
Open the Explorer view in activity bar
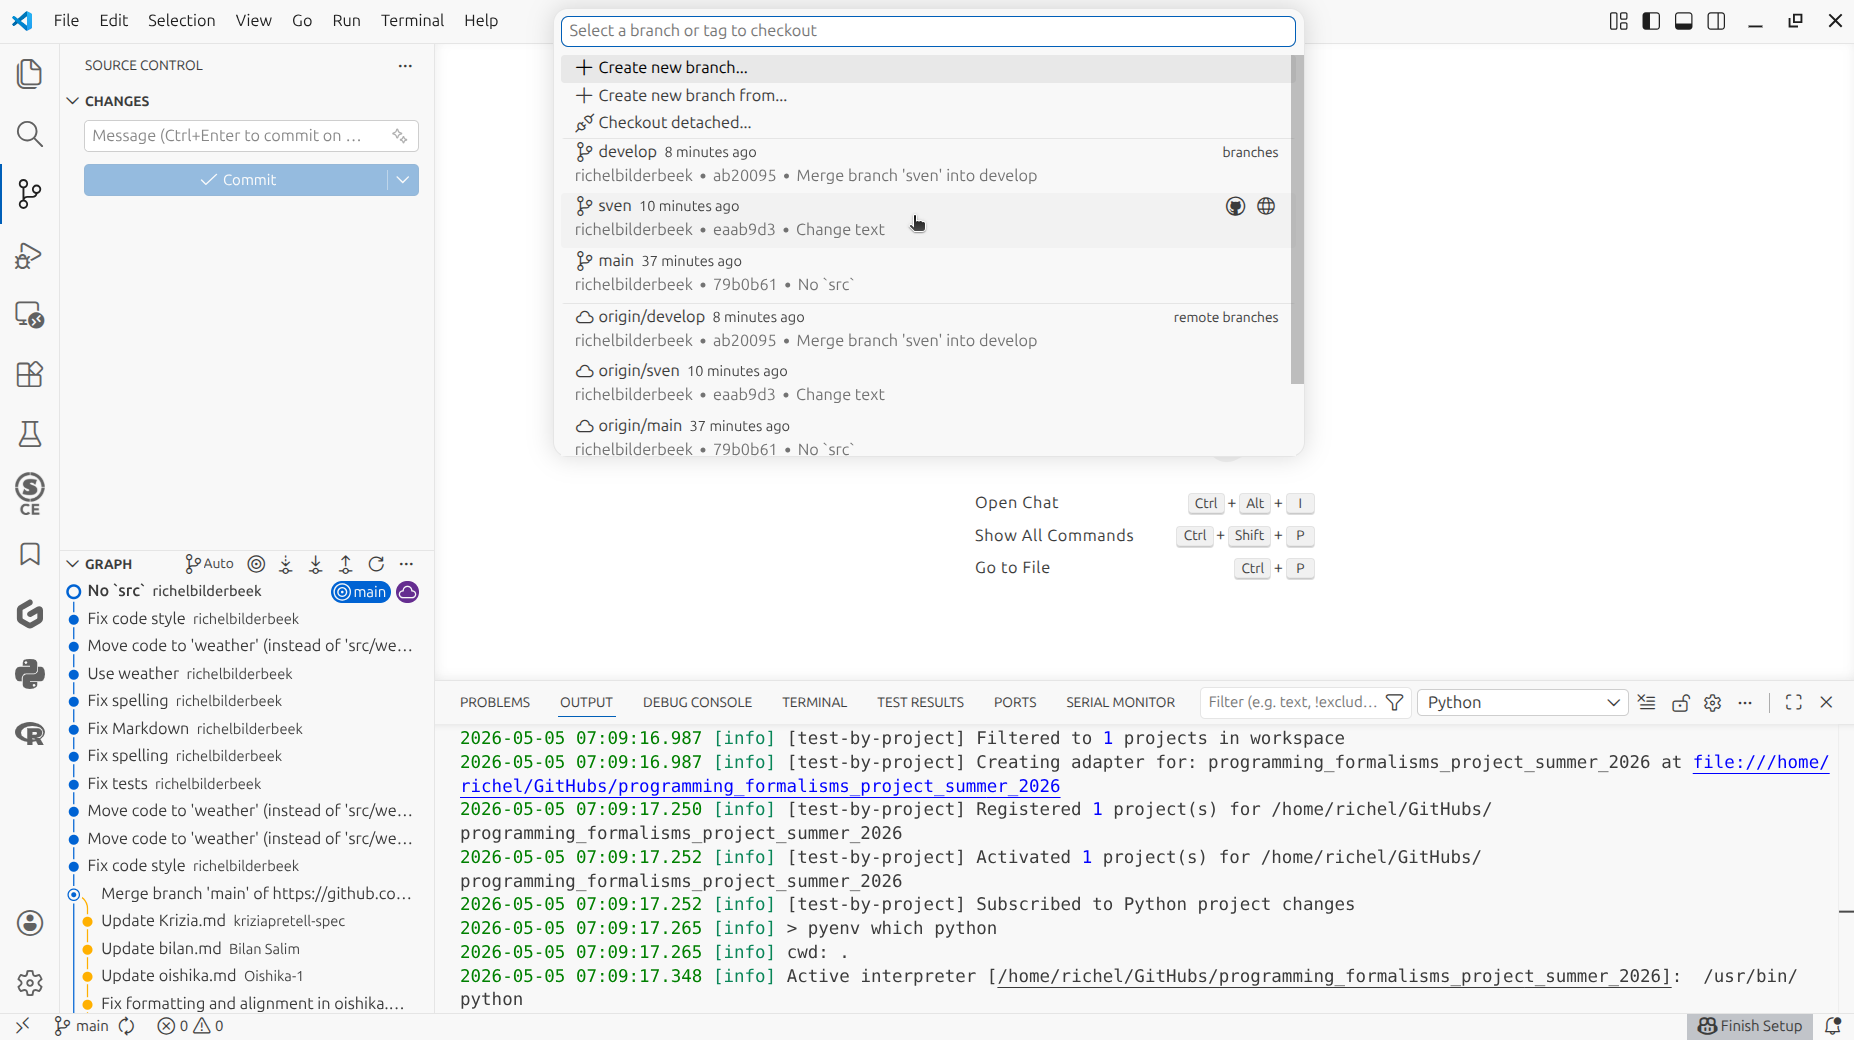(30, 74)
